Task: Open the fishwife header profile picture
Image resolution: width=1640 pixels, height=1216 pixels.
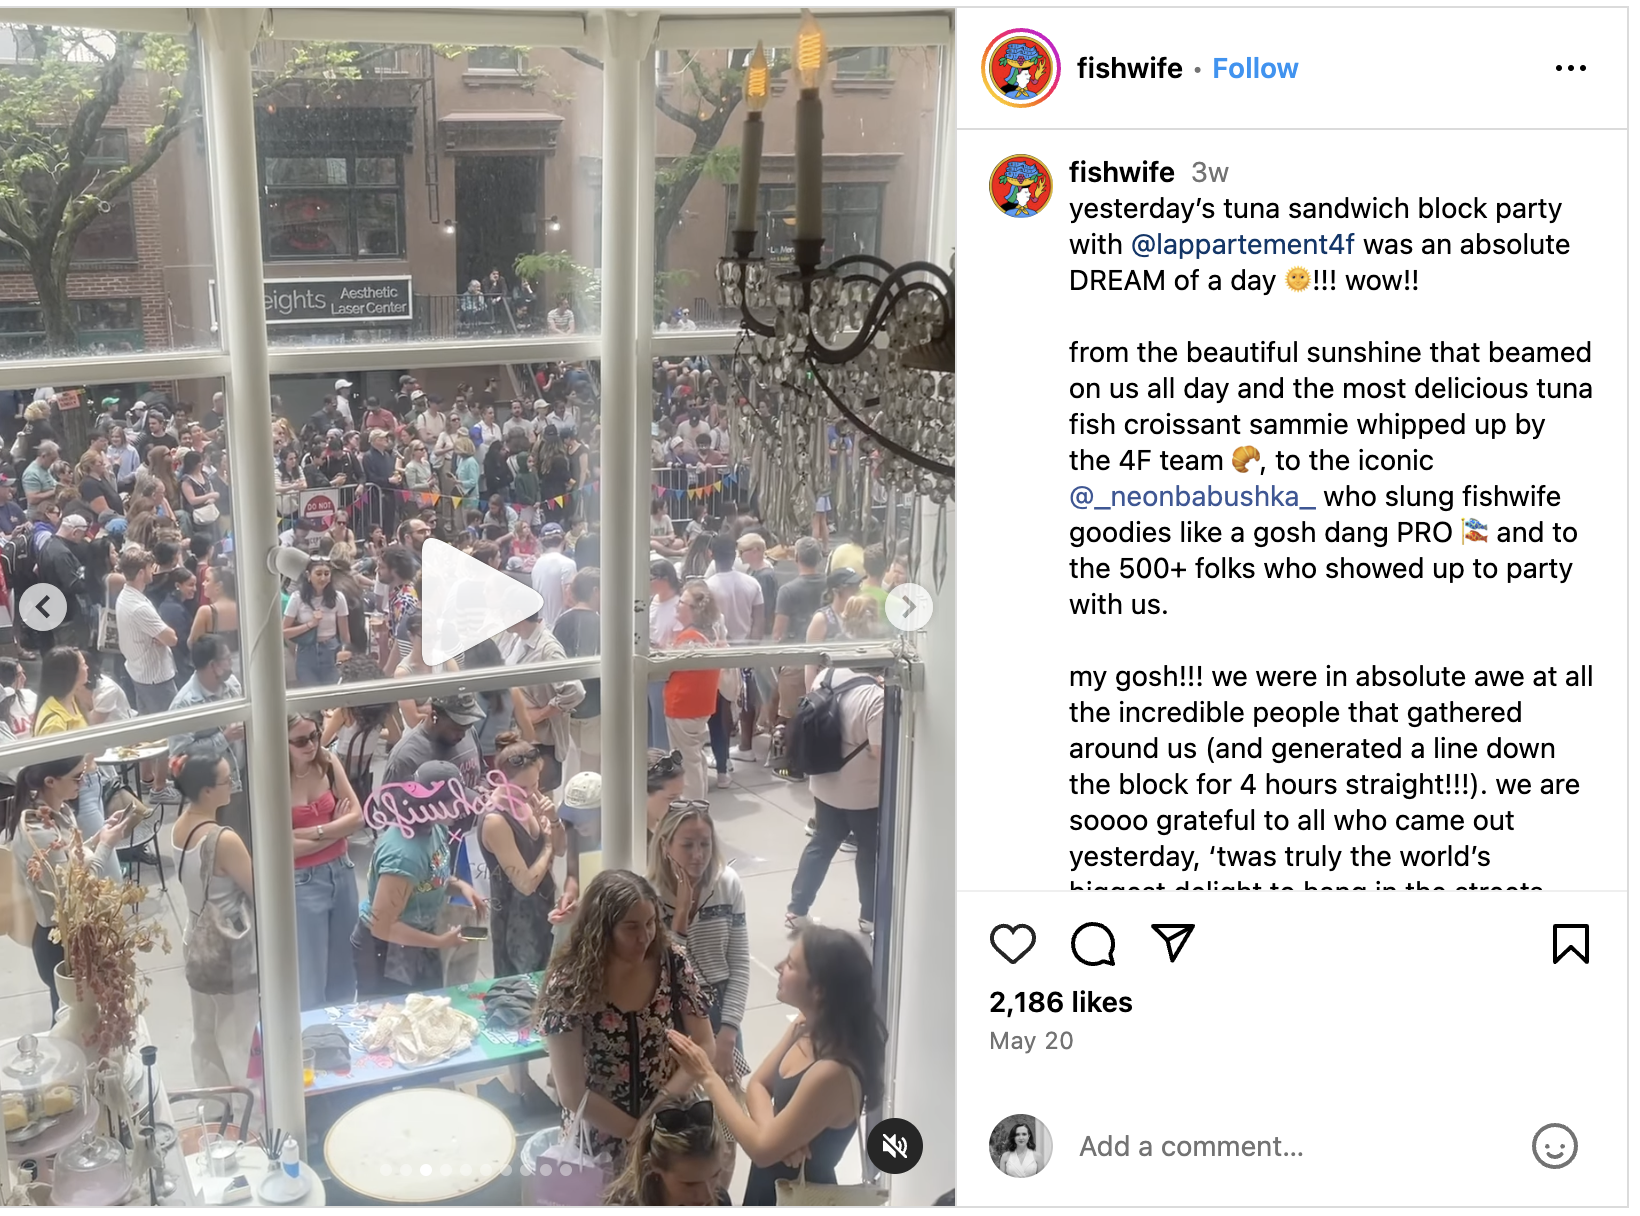Action: [1021, 68]
